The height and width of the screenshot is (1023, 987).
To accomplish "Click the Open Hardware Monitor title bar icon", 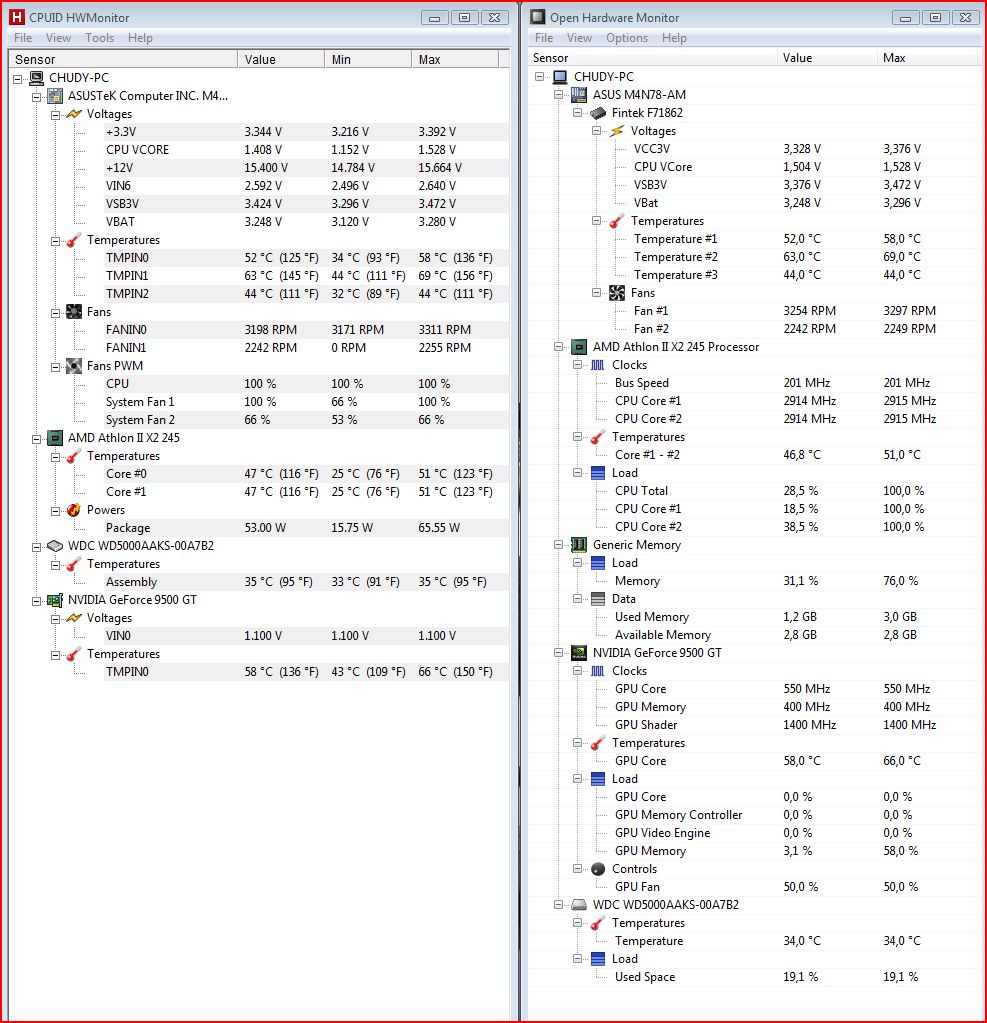I will tap(538, 18).
